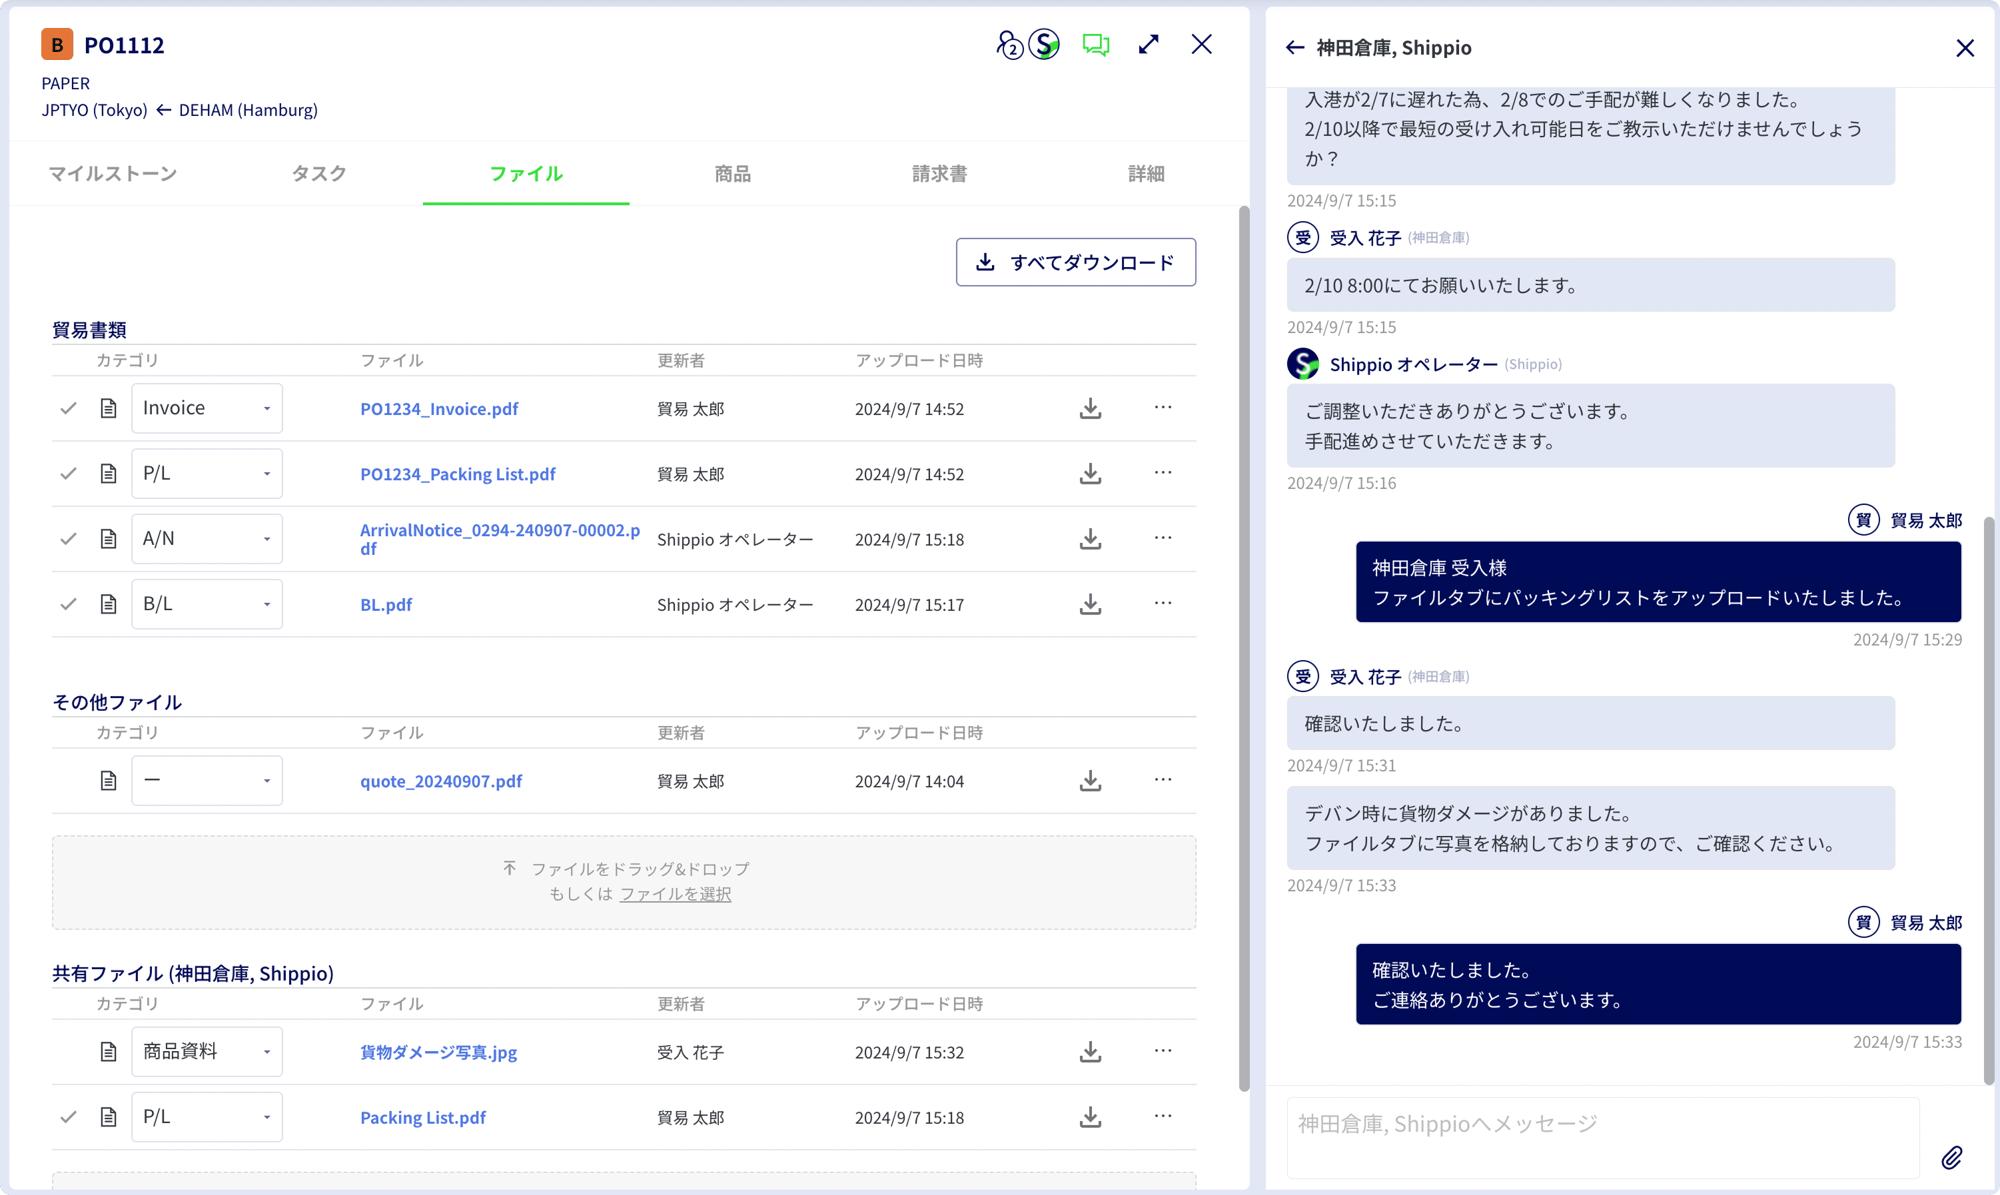This screenshot has height=1195, width=2000.
Task: Open the Invoice category dropdown
Action: (206, 408)
